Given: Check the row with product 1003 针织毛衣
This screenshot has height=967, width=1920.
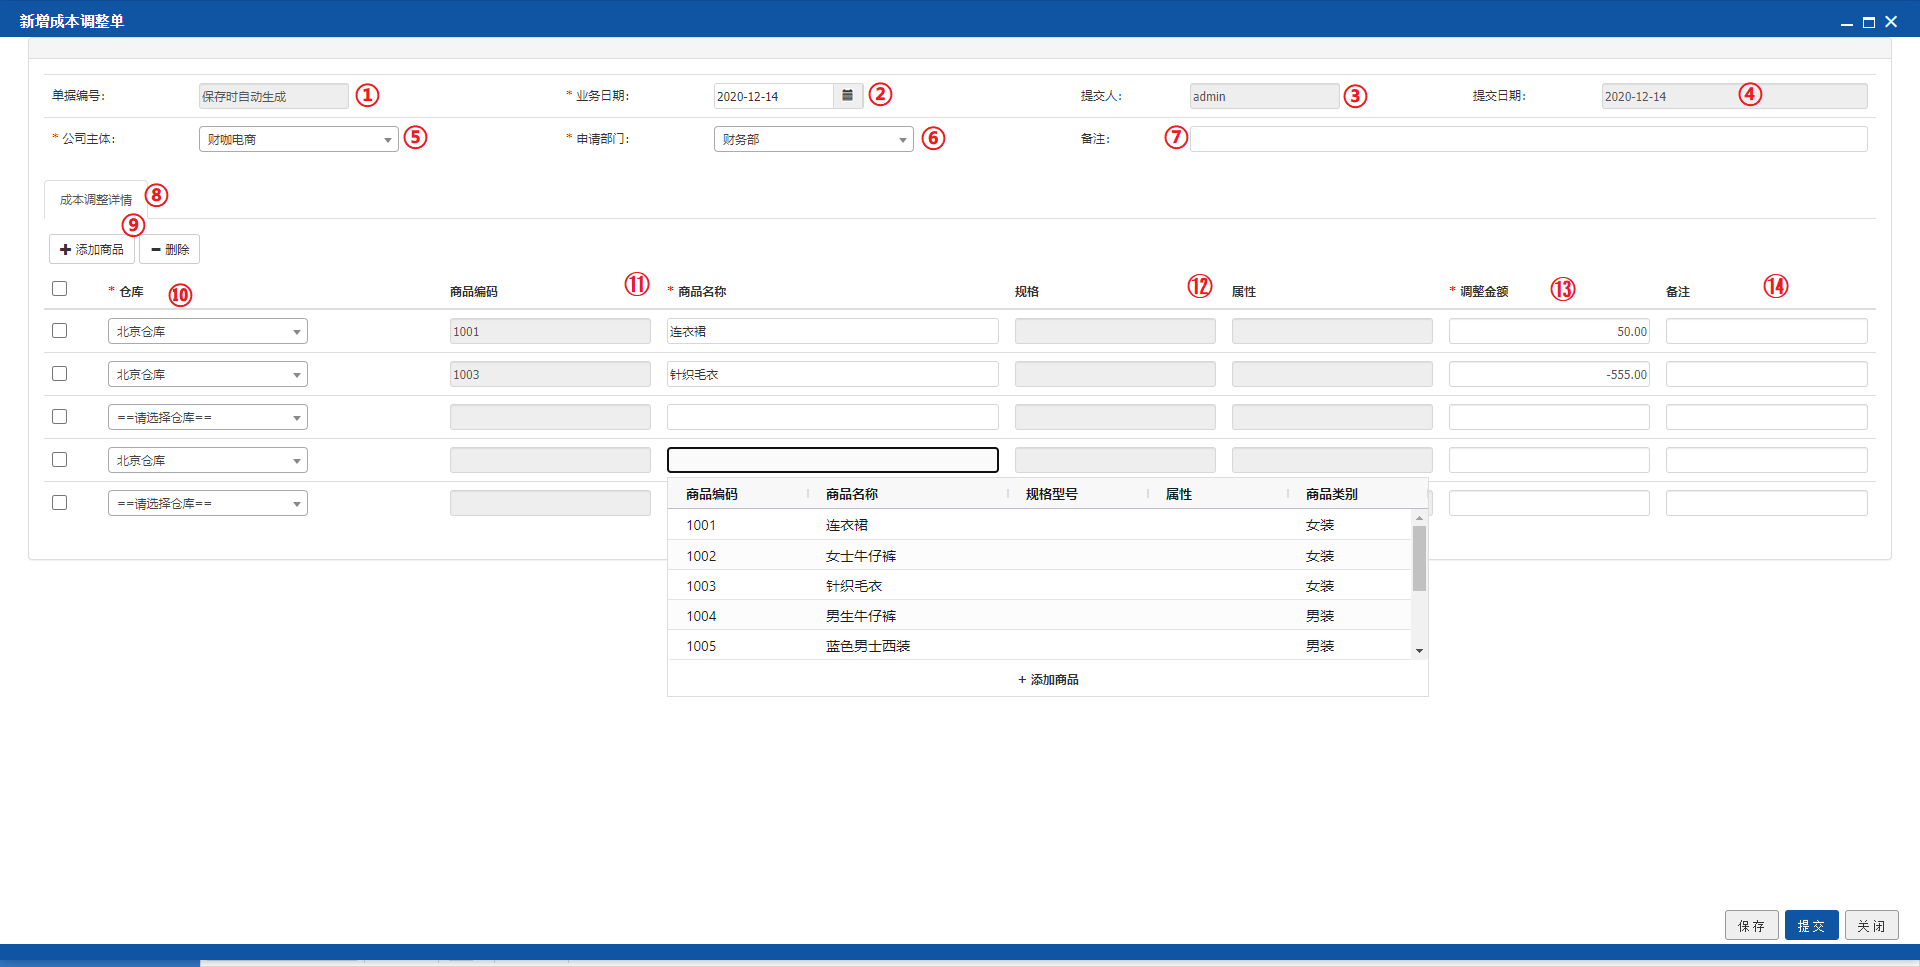Looking at the screenshot, I should click(x=60, y=374).
